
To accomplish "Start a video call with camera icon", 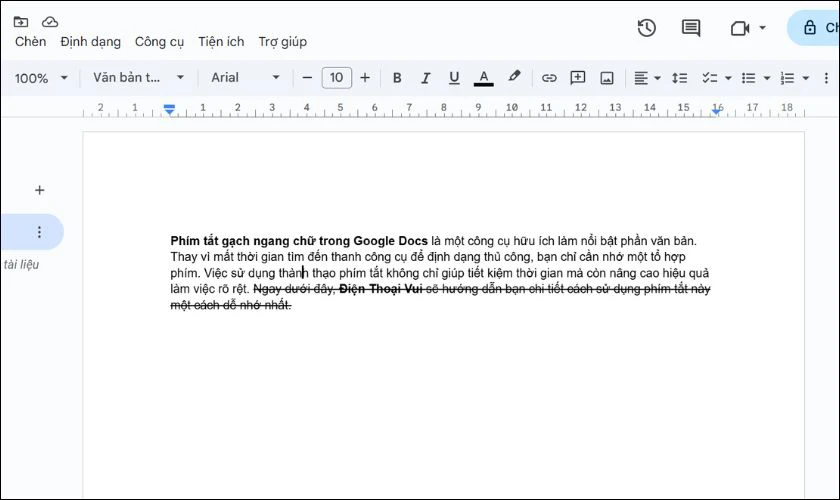I will (740, 28).
